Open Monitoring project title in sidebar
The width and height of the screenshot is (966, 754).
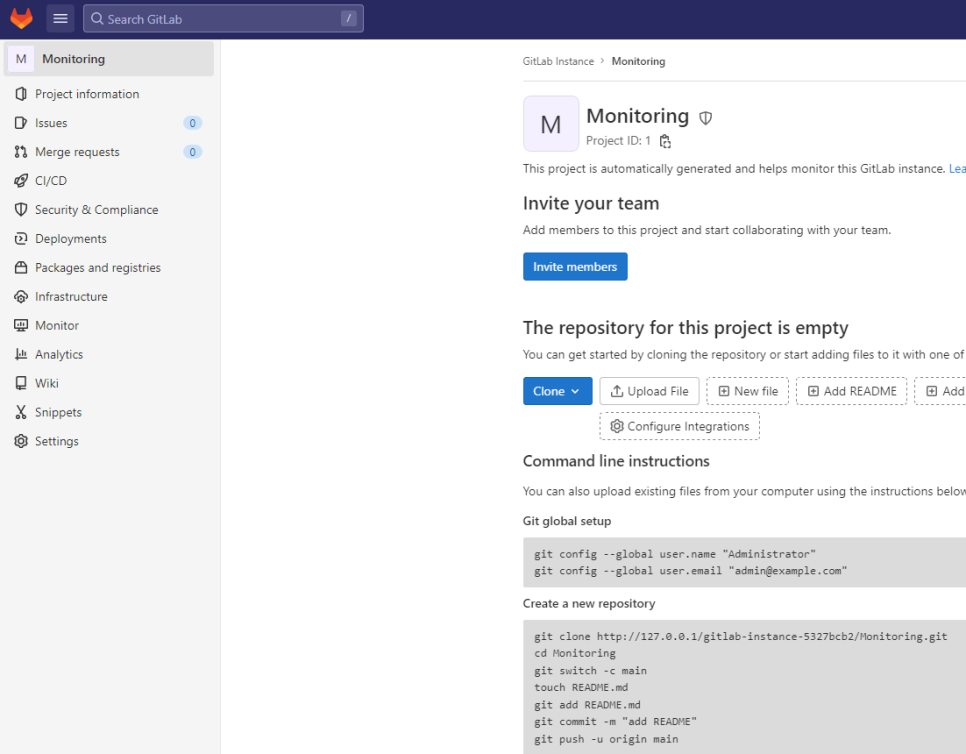point(73,59)
